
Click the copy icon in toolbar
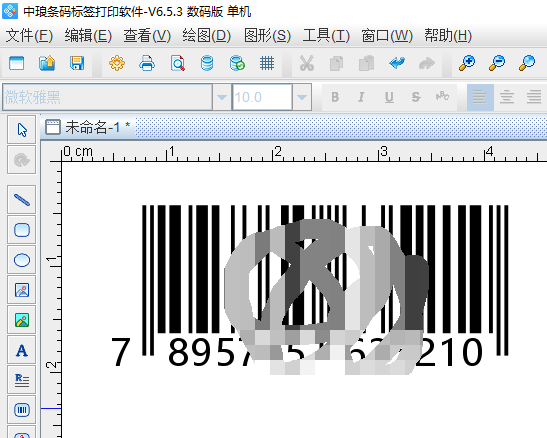tap(336, 63)
